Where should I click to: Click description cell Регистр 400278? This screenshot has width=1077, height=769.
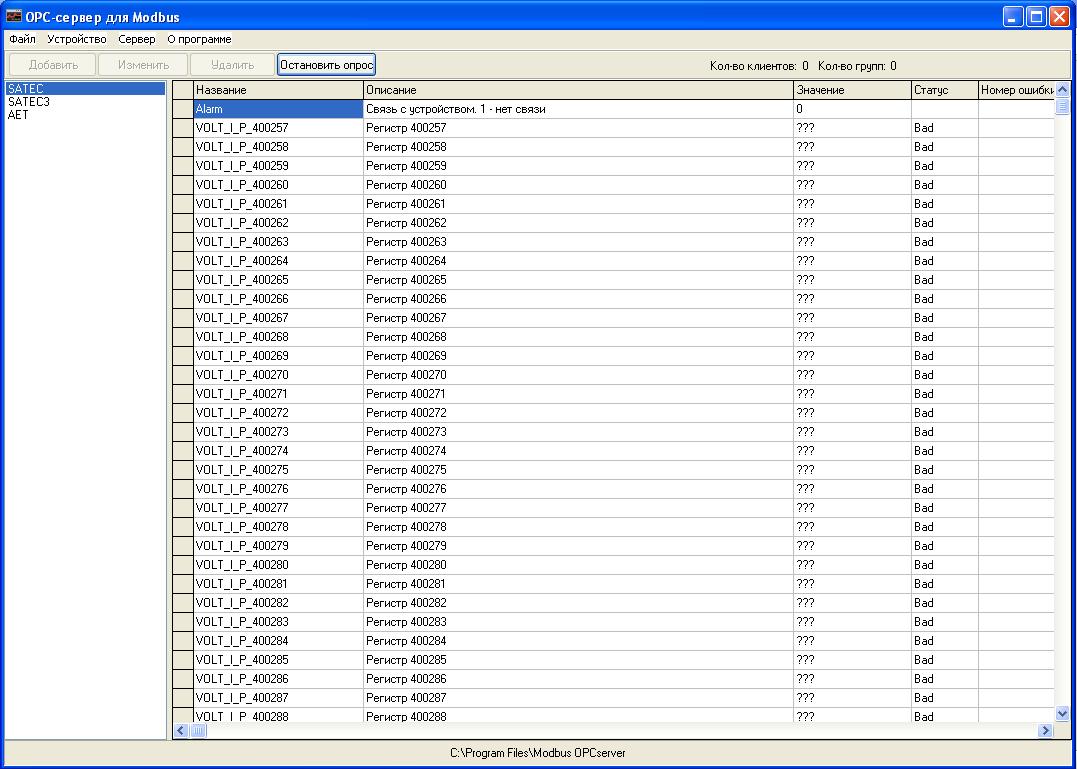[578, 527]
